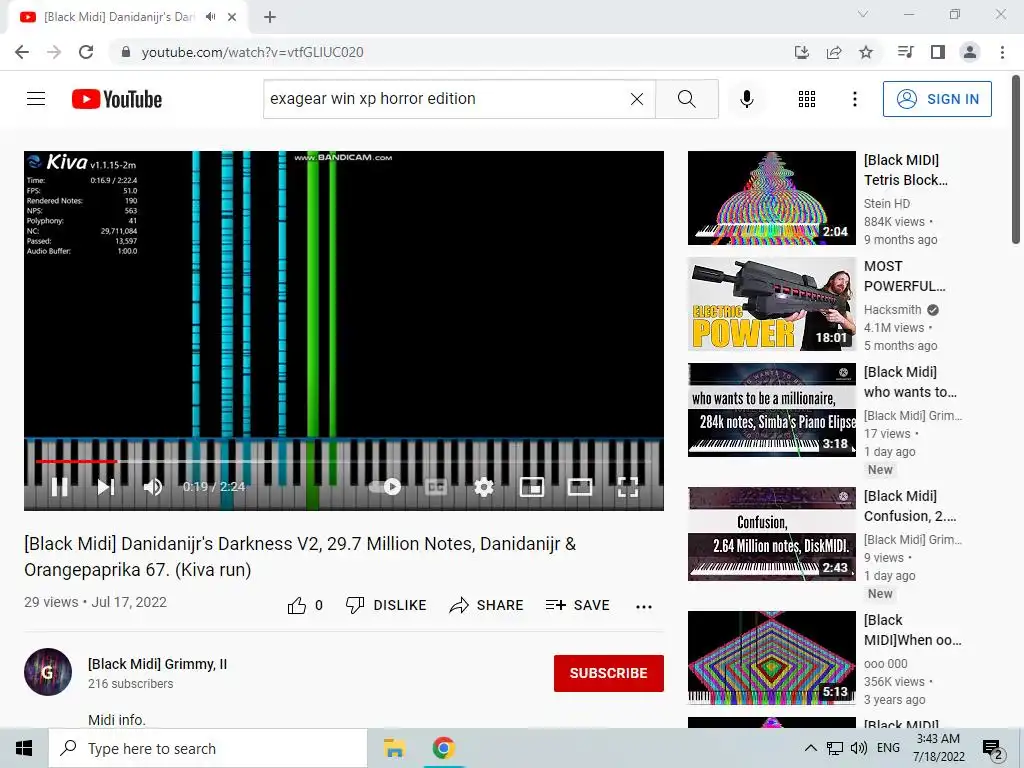1024x768 pixels.
Task: Open YouTube settings three-dot menu
Action: pyautogui.click(x=854, y=99)
